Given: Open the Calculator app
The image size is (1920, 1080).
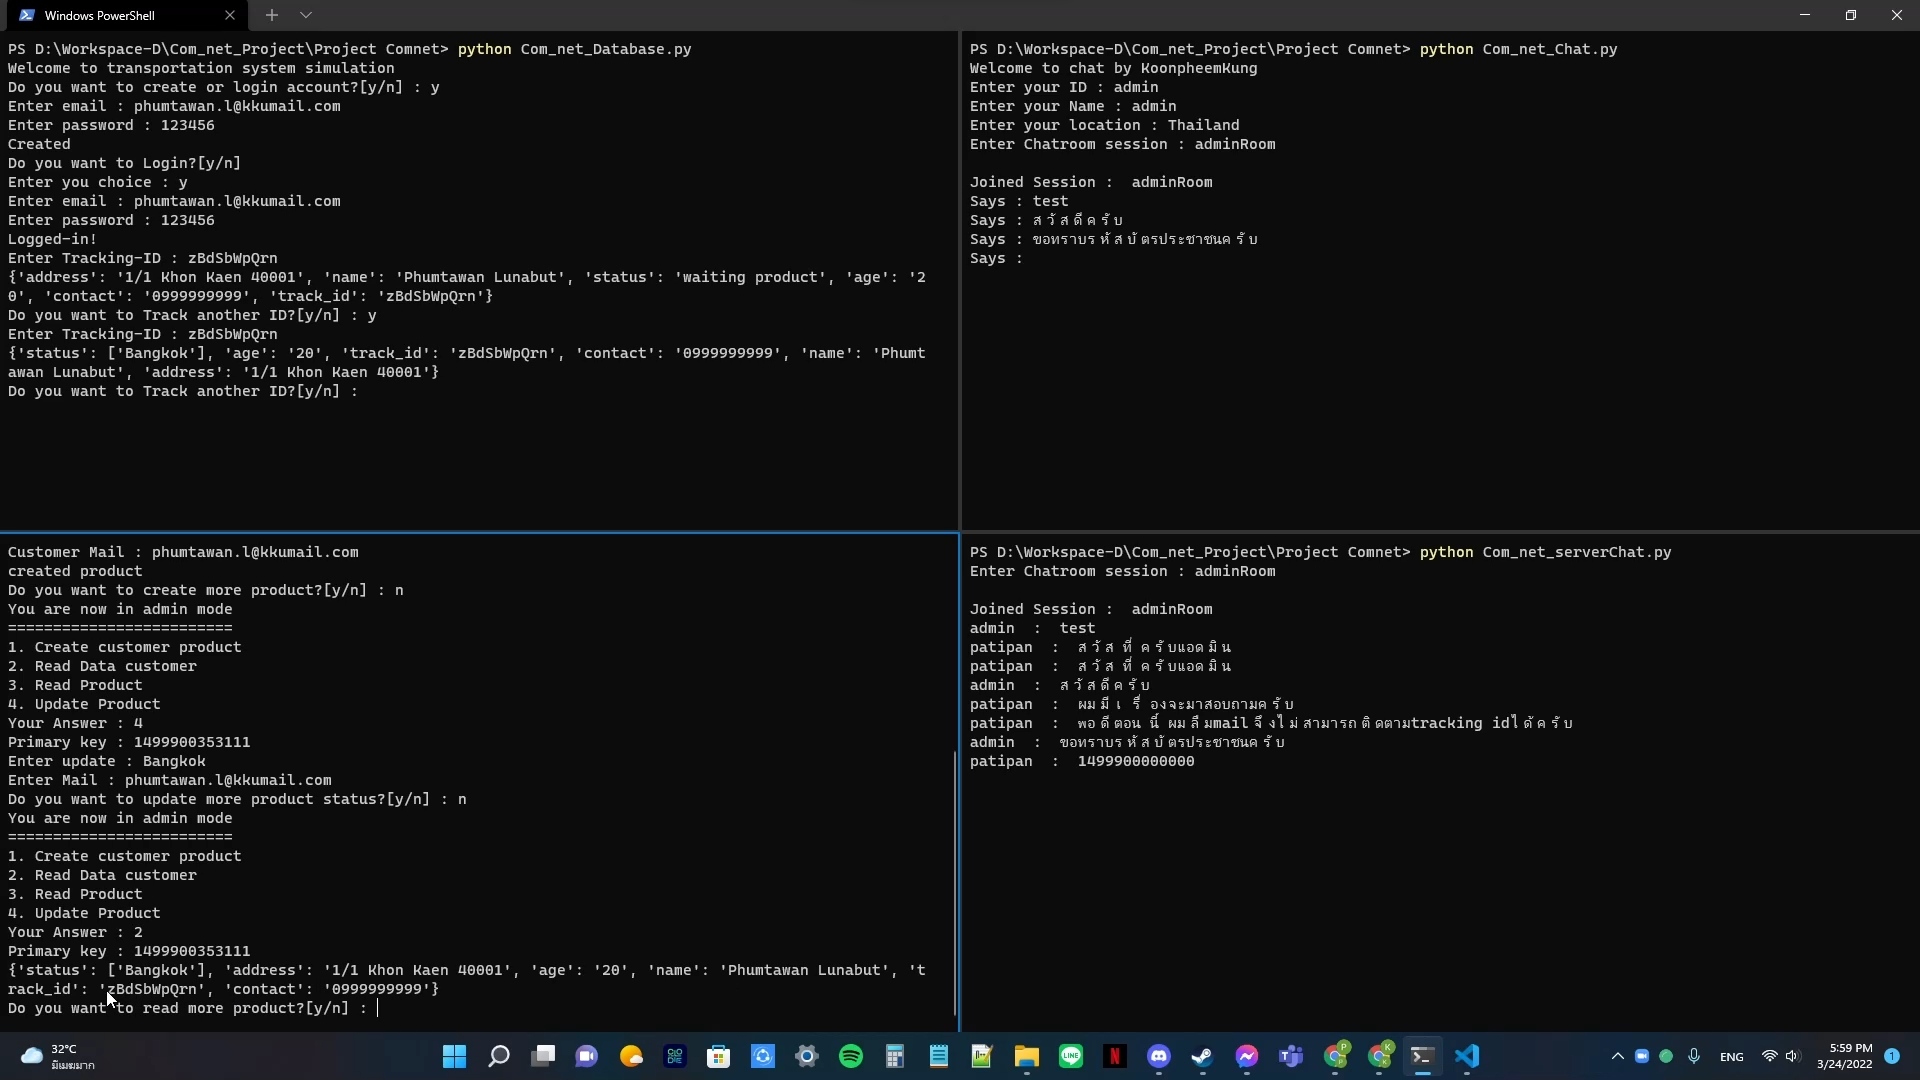Looking at the screenshot, I should tap(896, 1056).
